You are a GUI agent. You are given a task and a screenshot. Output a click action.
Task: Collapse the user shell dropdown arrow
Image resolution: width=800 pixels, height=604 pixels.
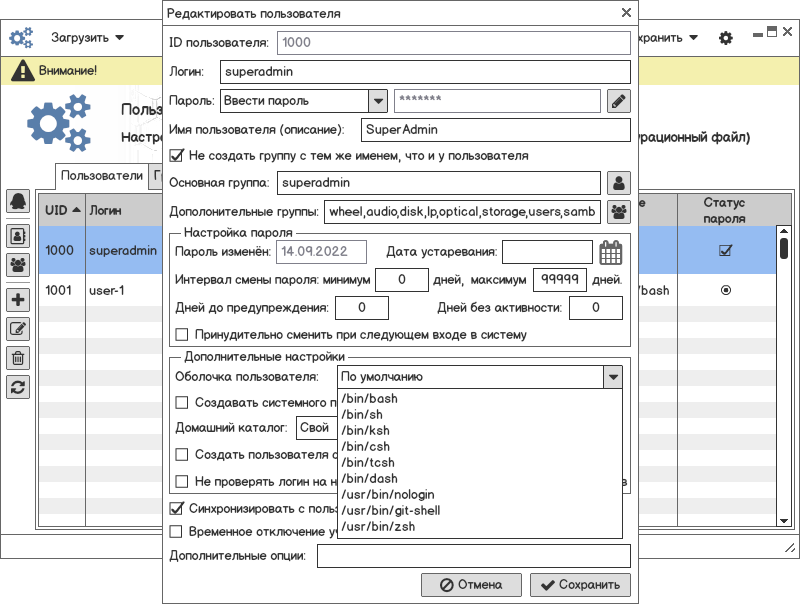613,378
